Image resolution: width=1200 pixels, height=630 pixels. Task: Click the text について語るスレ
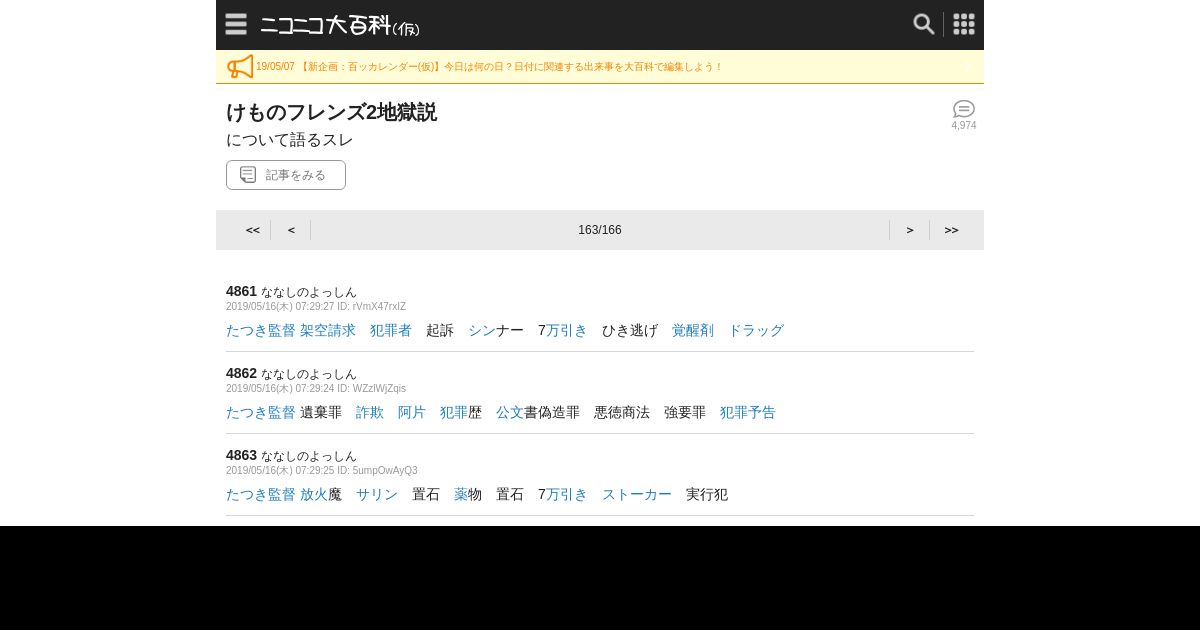(x=290, y=140)
